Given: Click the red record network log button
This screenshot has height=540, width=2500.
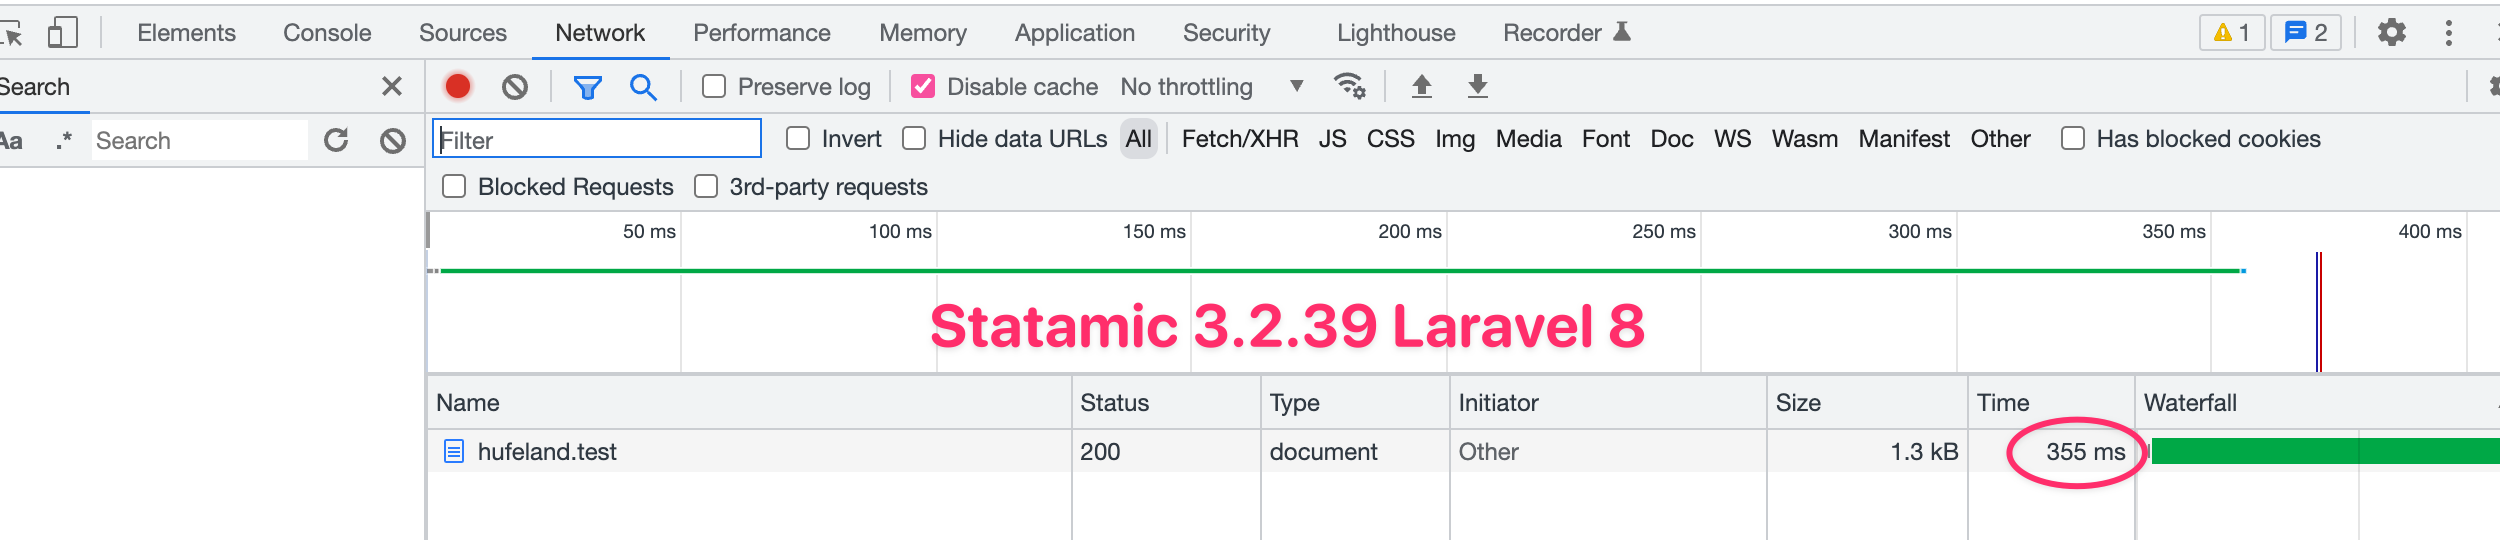Looking at the screenshot, I should (458, 87).
